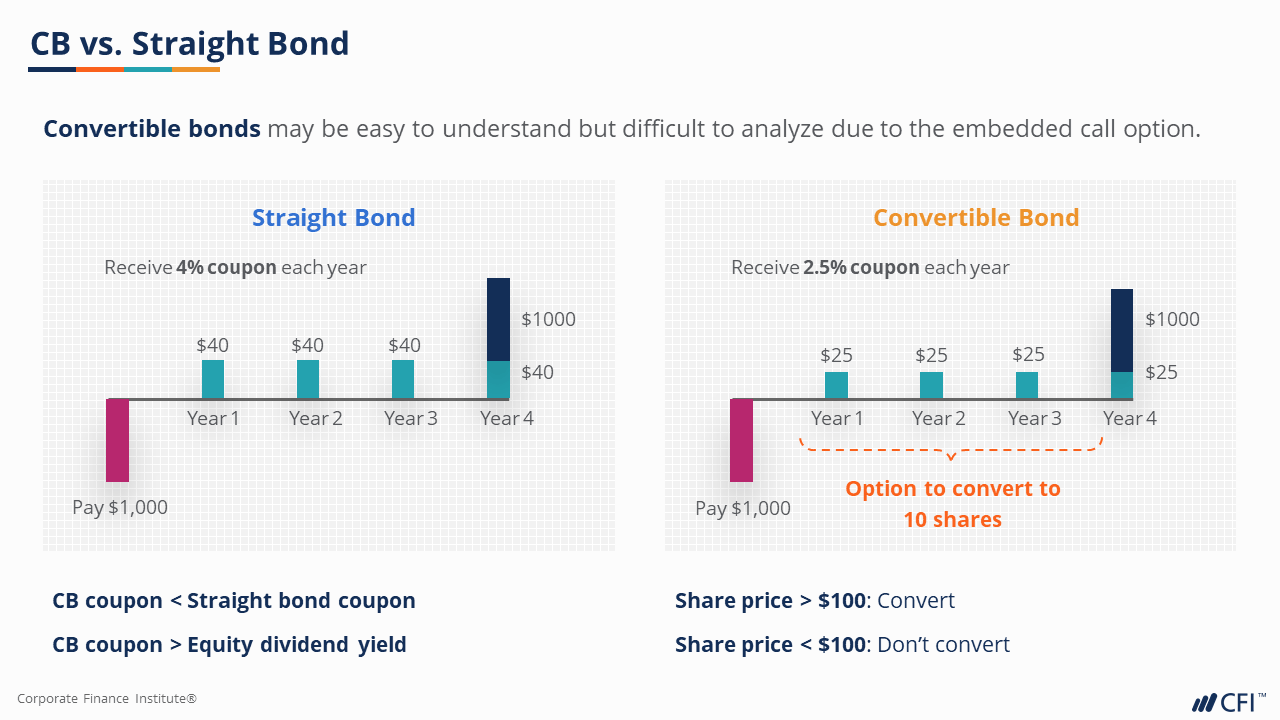Select the blue 'Straight Bond' chart heading

coord(333,218)
